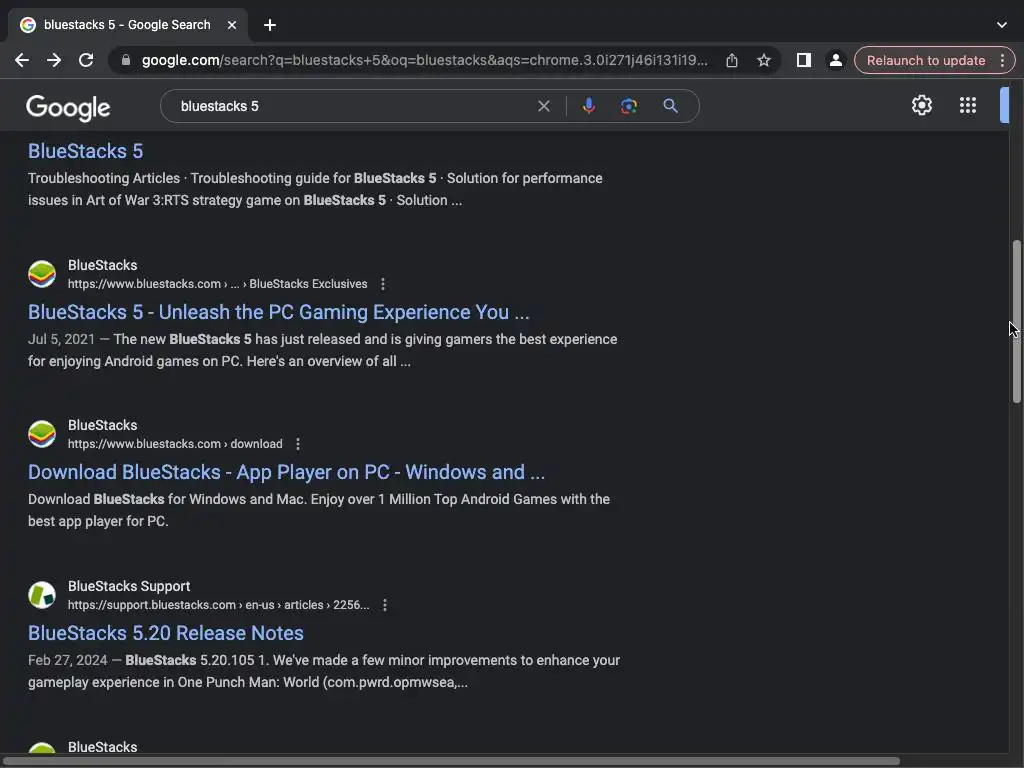This screenshot has height=768, width=1024.
Task: Click the support.bluestacks.com articles URL
Action: tap(219, 605)
